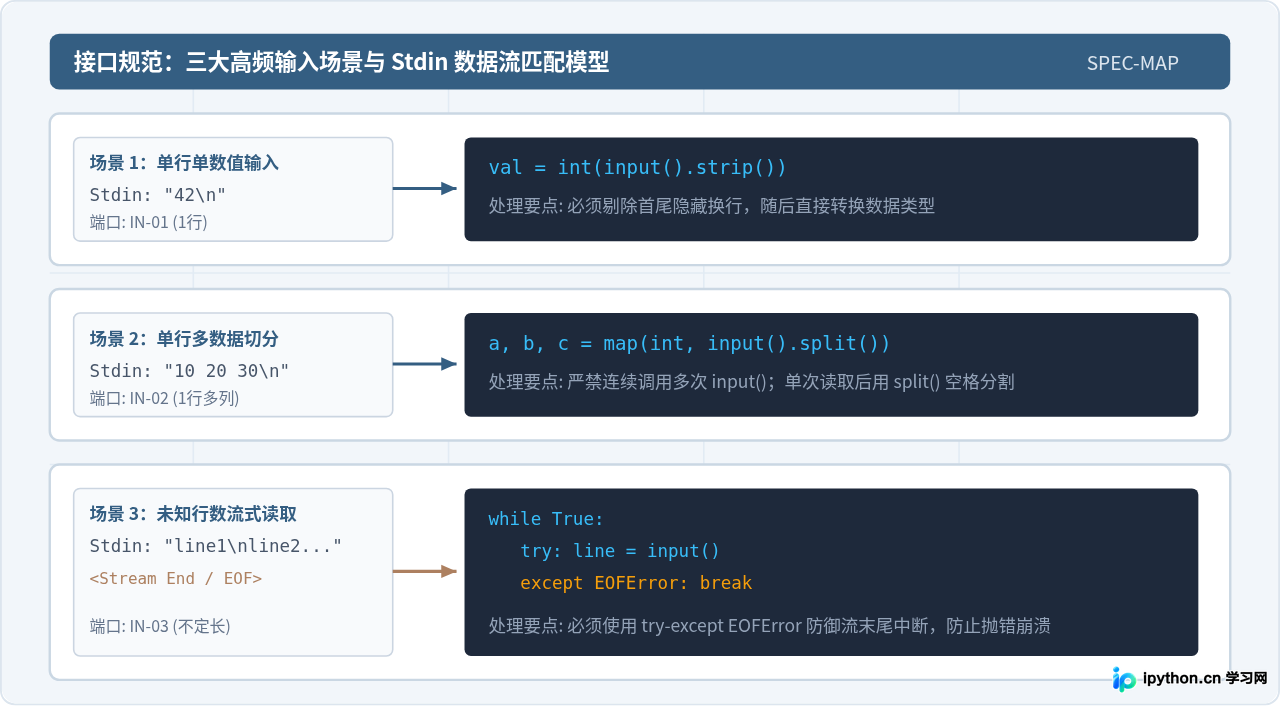Click the heading "场景 2: 单行多数据切分"
The height and width of the screenshot is (706, 1280).
click(184, 339)
